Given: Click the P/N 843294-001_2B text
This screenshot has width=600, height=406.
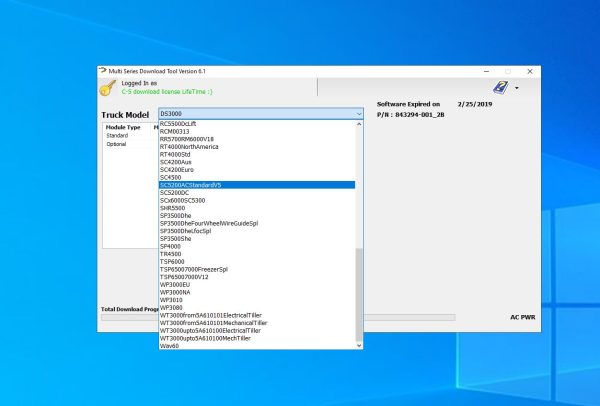Looking at the screenshot, I should pos(411,114).
